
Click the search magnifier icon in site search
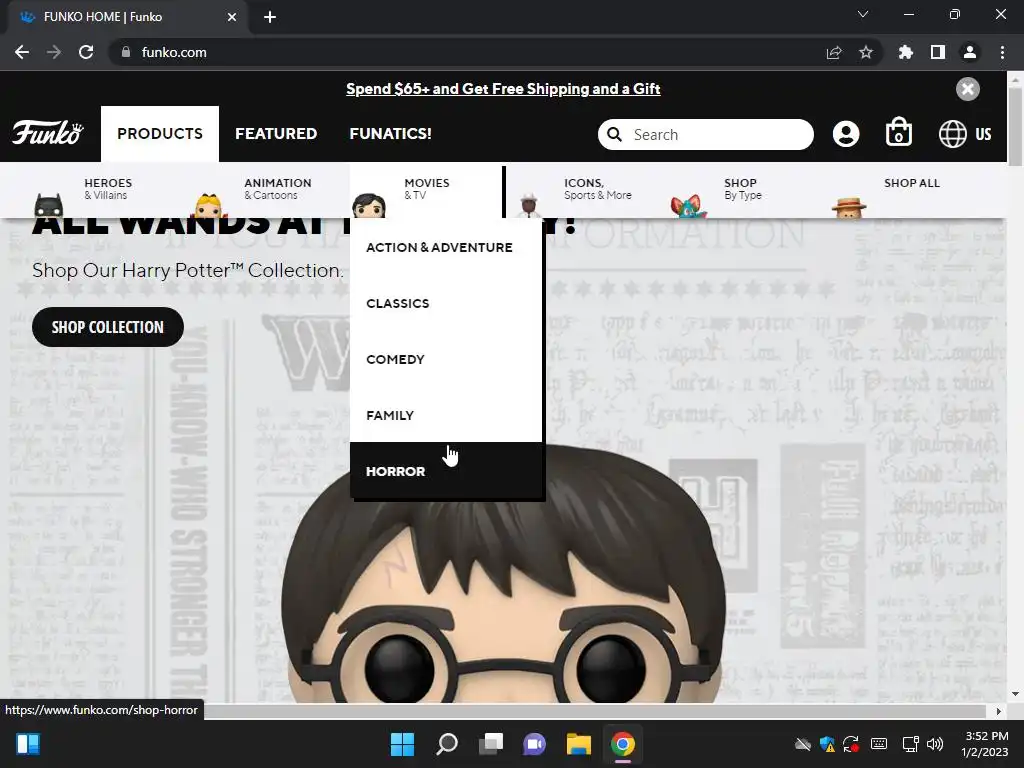tap(615, 135)
